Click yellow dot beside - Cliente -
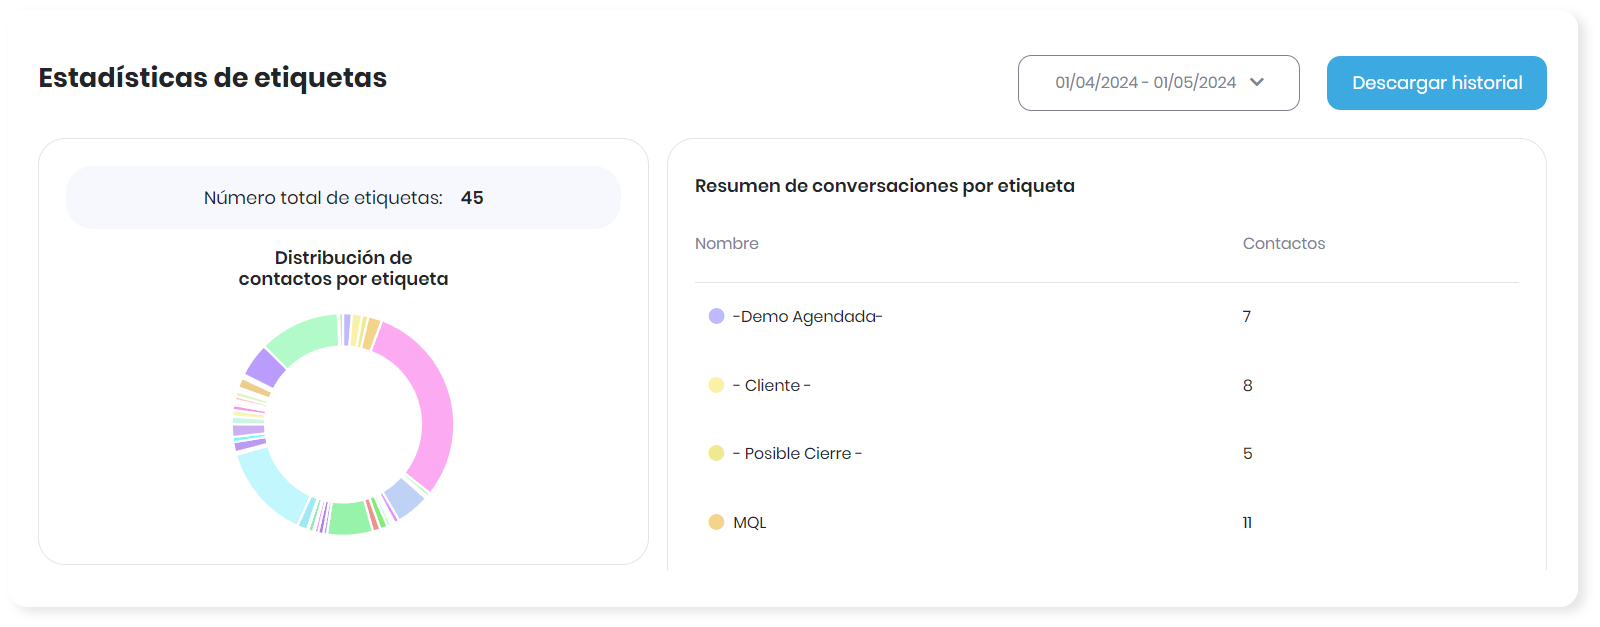This screenshot has width=1600, height=627. (716, 385)
